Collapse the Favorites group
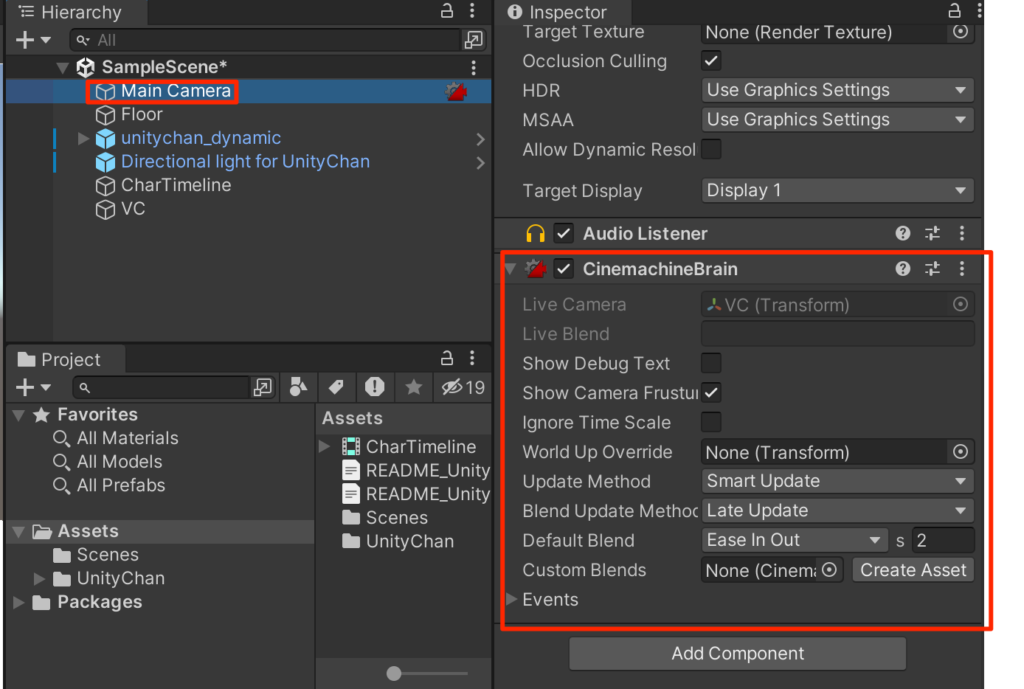Screen dimensions: 1024x689 tap(19, 415)
